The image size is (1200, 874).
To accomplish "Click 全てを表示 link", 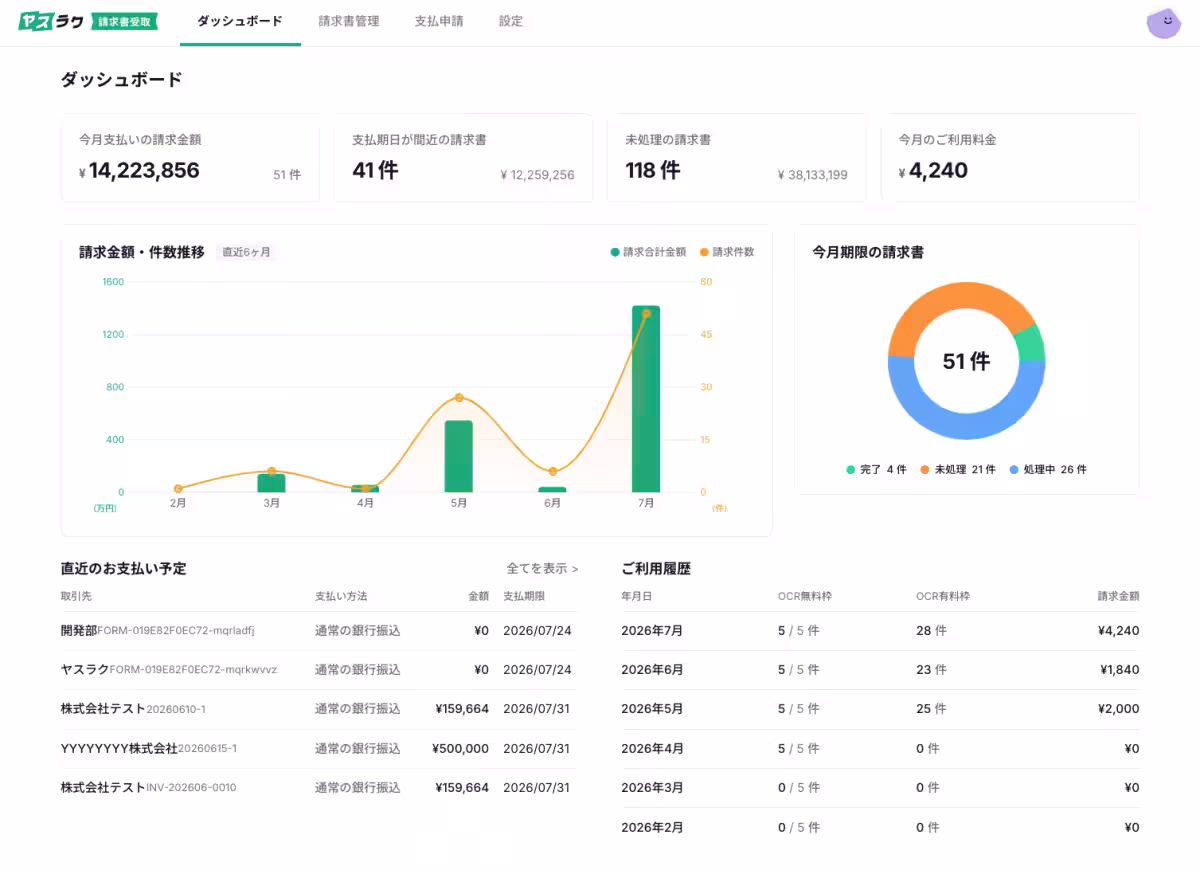I will 542,568.
